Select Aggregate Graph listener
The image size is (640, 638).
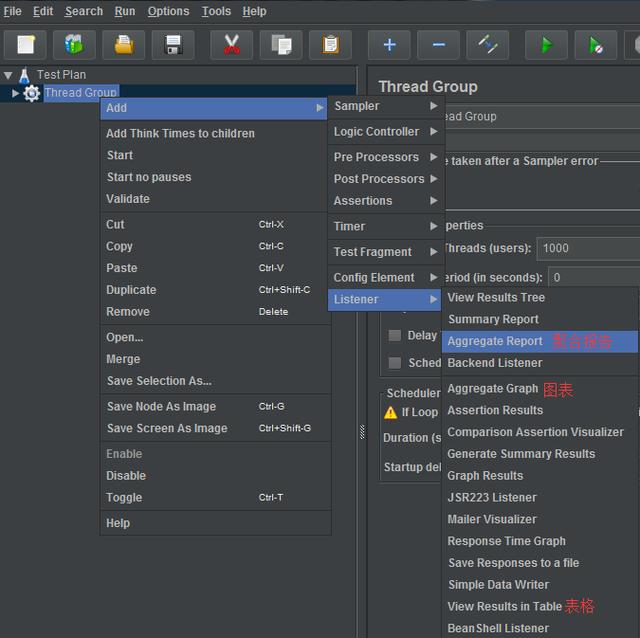[x=540, y=389]
